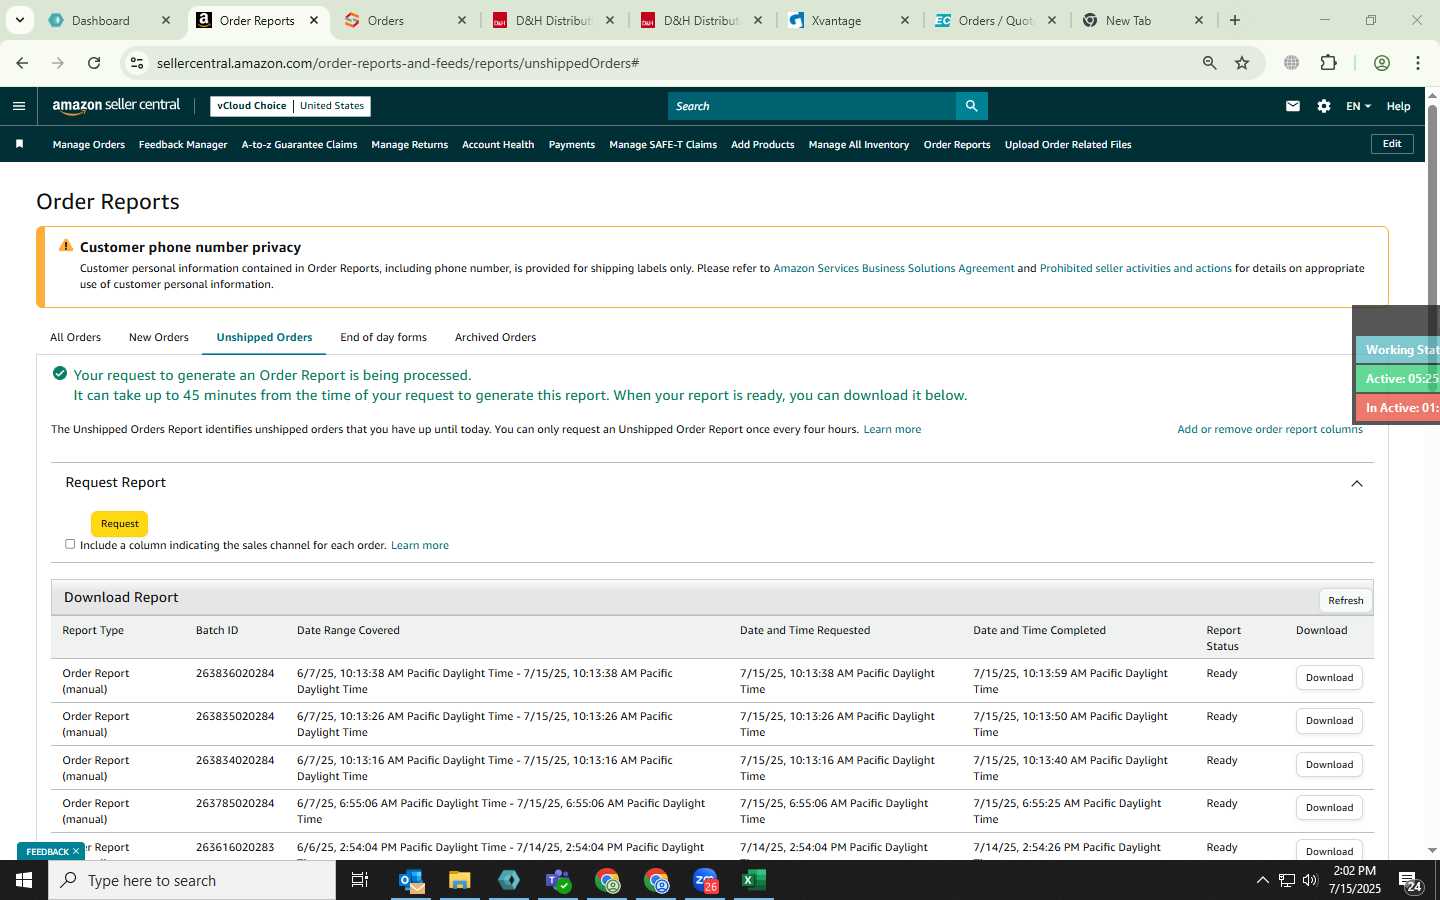Screen dimensions: 1440x900
Task: Reload the page with refresh icon
Action: coord(94,63)
